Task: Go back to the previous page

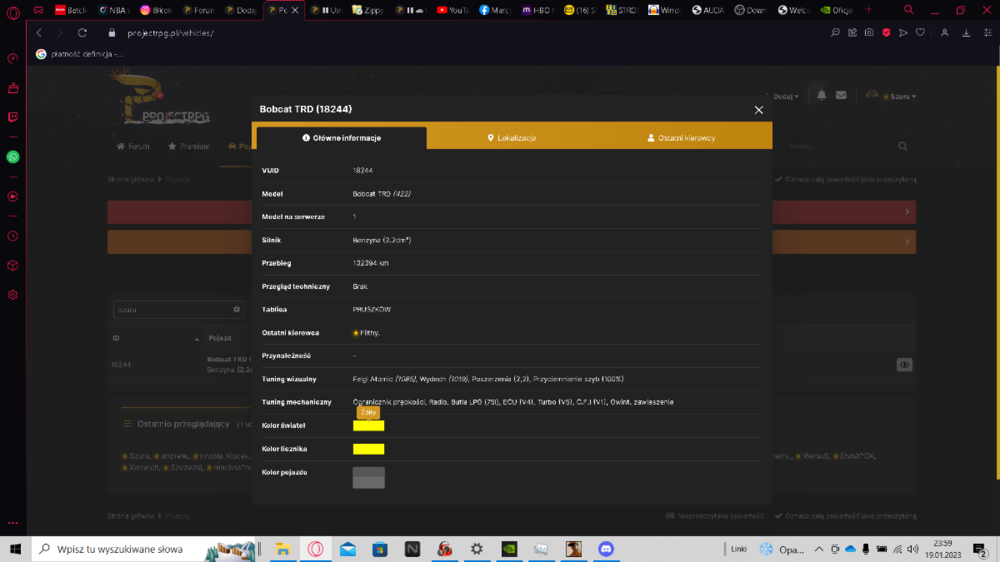Action: (39, 33)
